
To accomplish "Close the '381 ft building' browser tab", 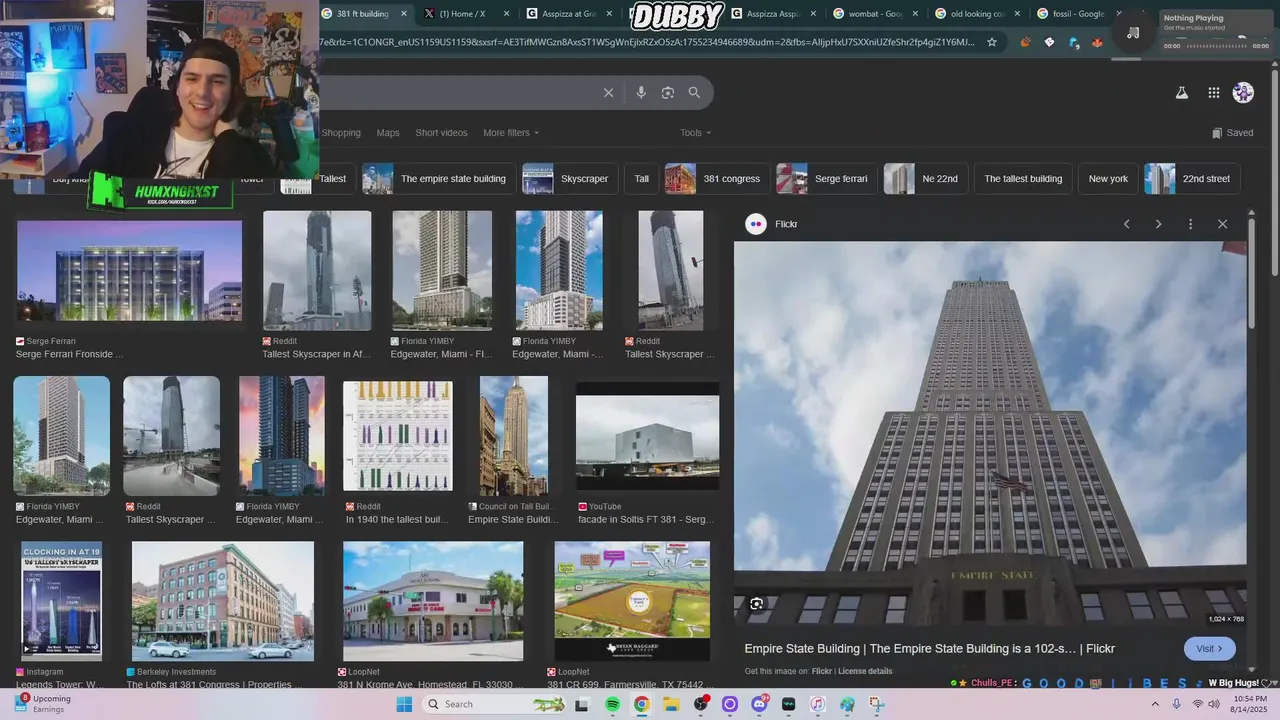I will 404,14.
